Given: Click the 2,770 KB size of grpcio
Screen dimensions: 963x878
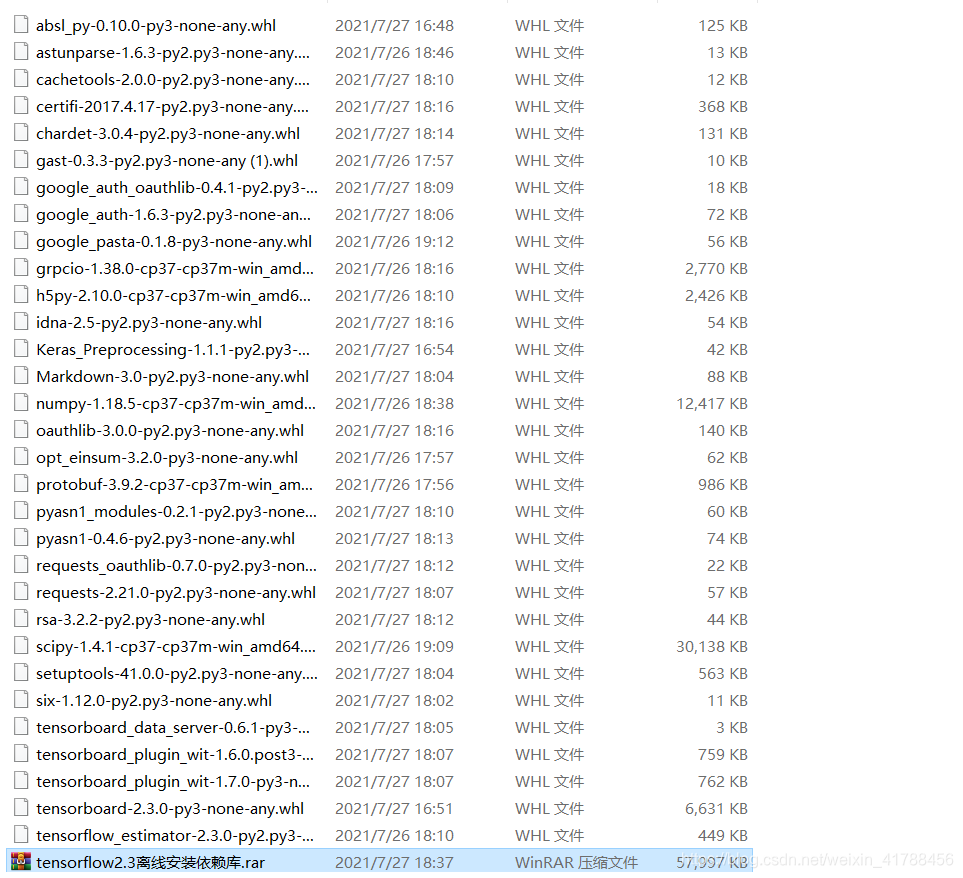Looking at the screenshot, I should 716,268.
